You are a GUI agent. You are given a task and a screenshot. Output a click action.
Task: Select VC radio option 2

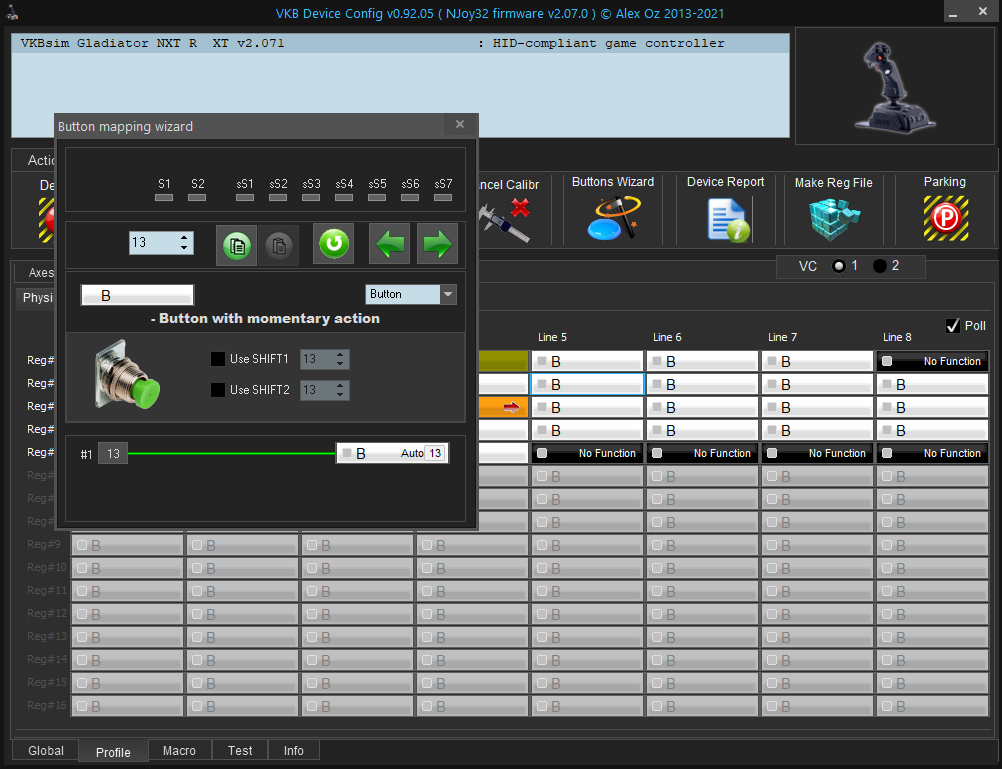[880, 266]
